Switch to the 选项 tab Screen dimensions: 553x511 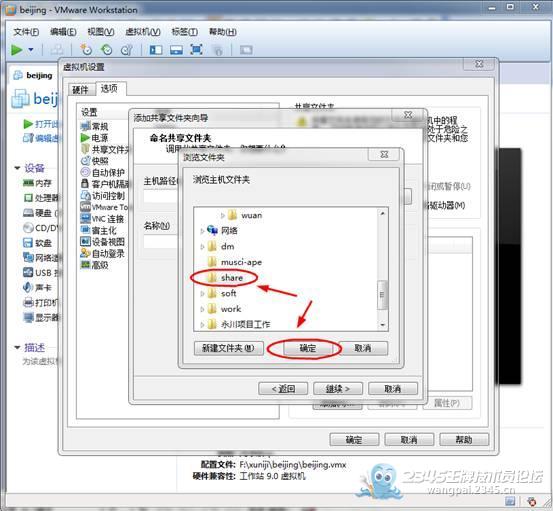coord(110,88)
